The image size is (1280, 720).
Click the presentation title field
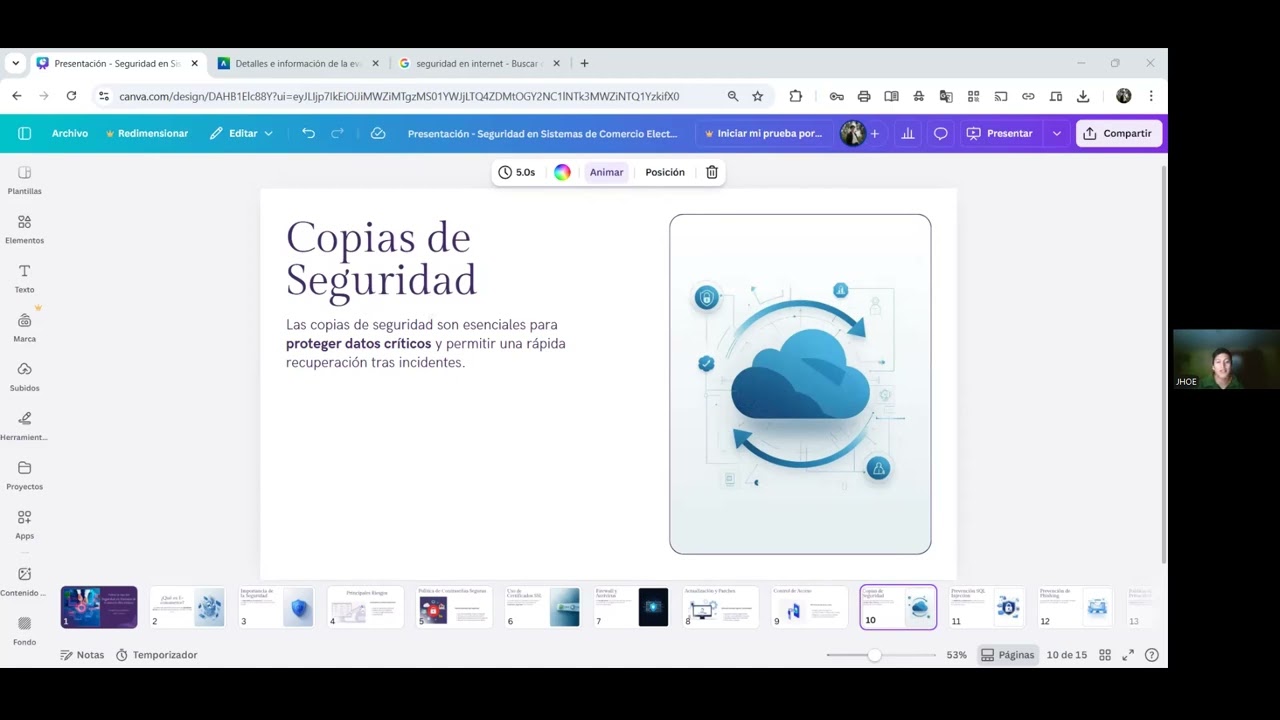click(542, 133)
